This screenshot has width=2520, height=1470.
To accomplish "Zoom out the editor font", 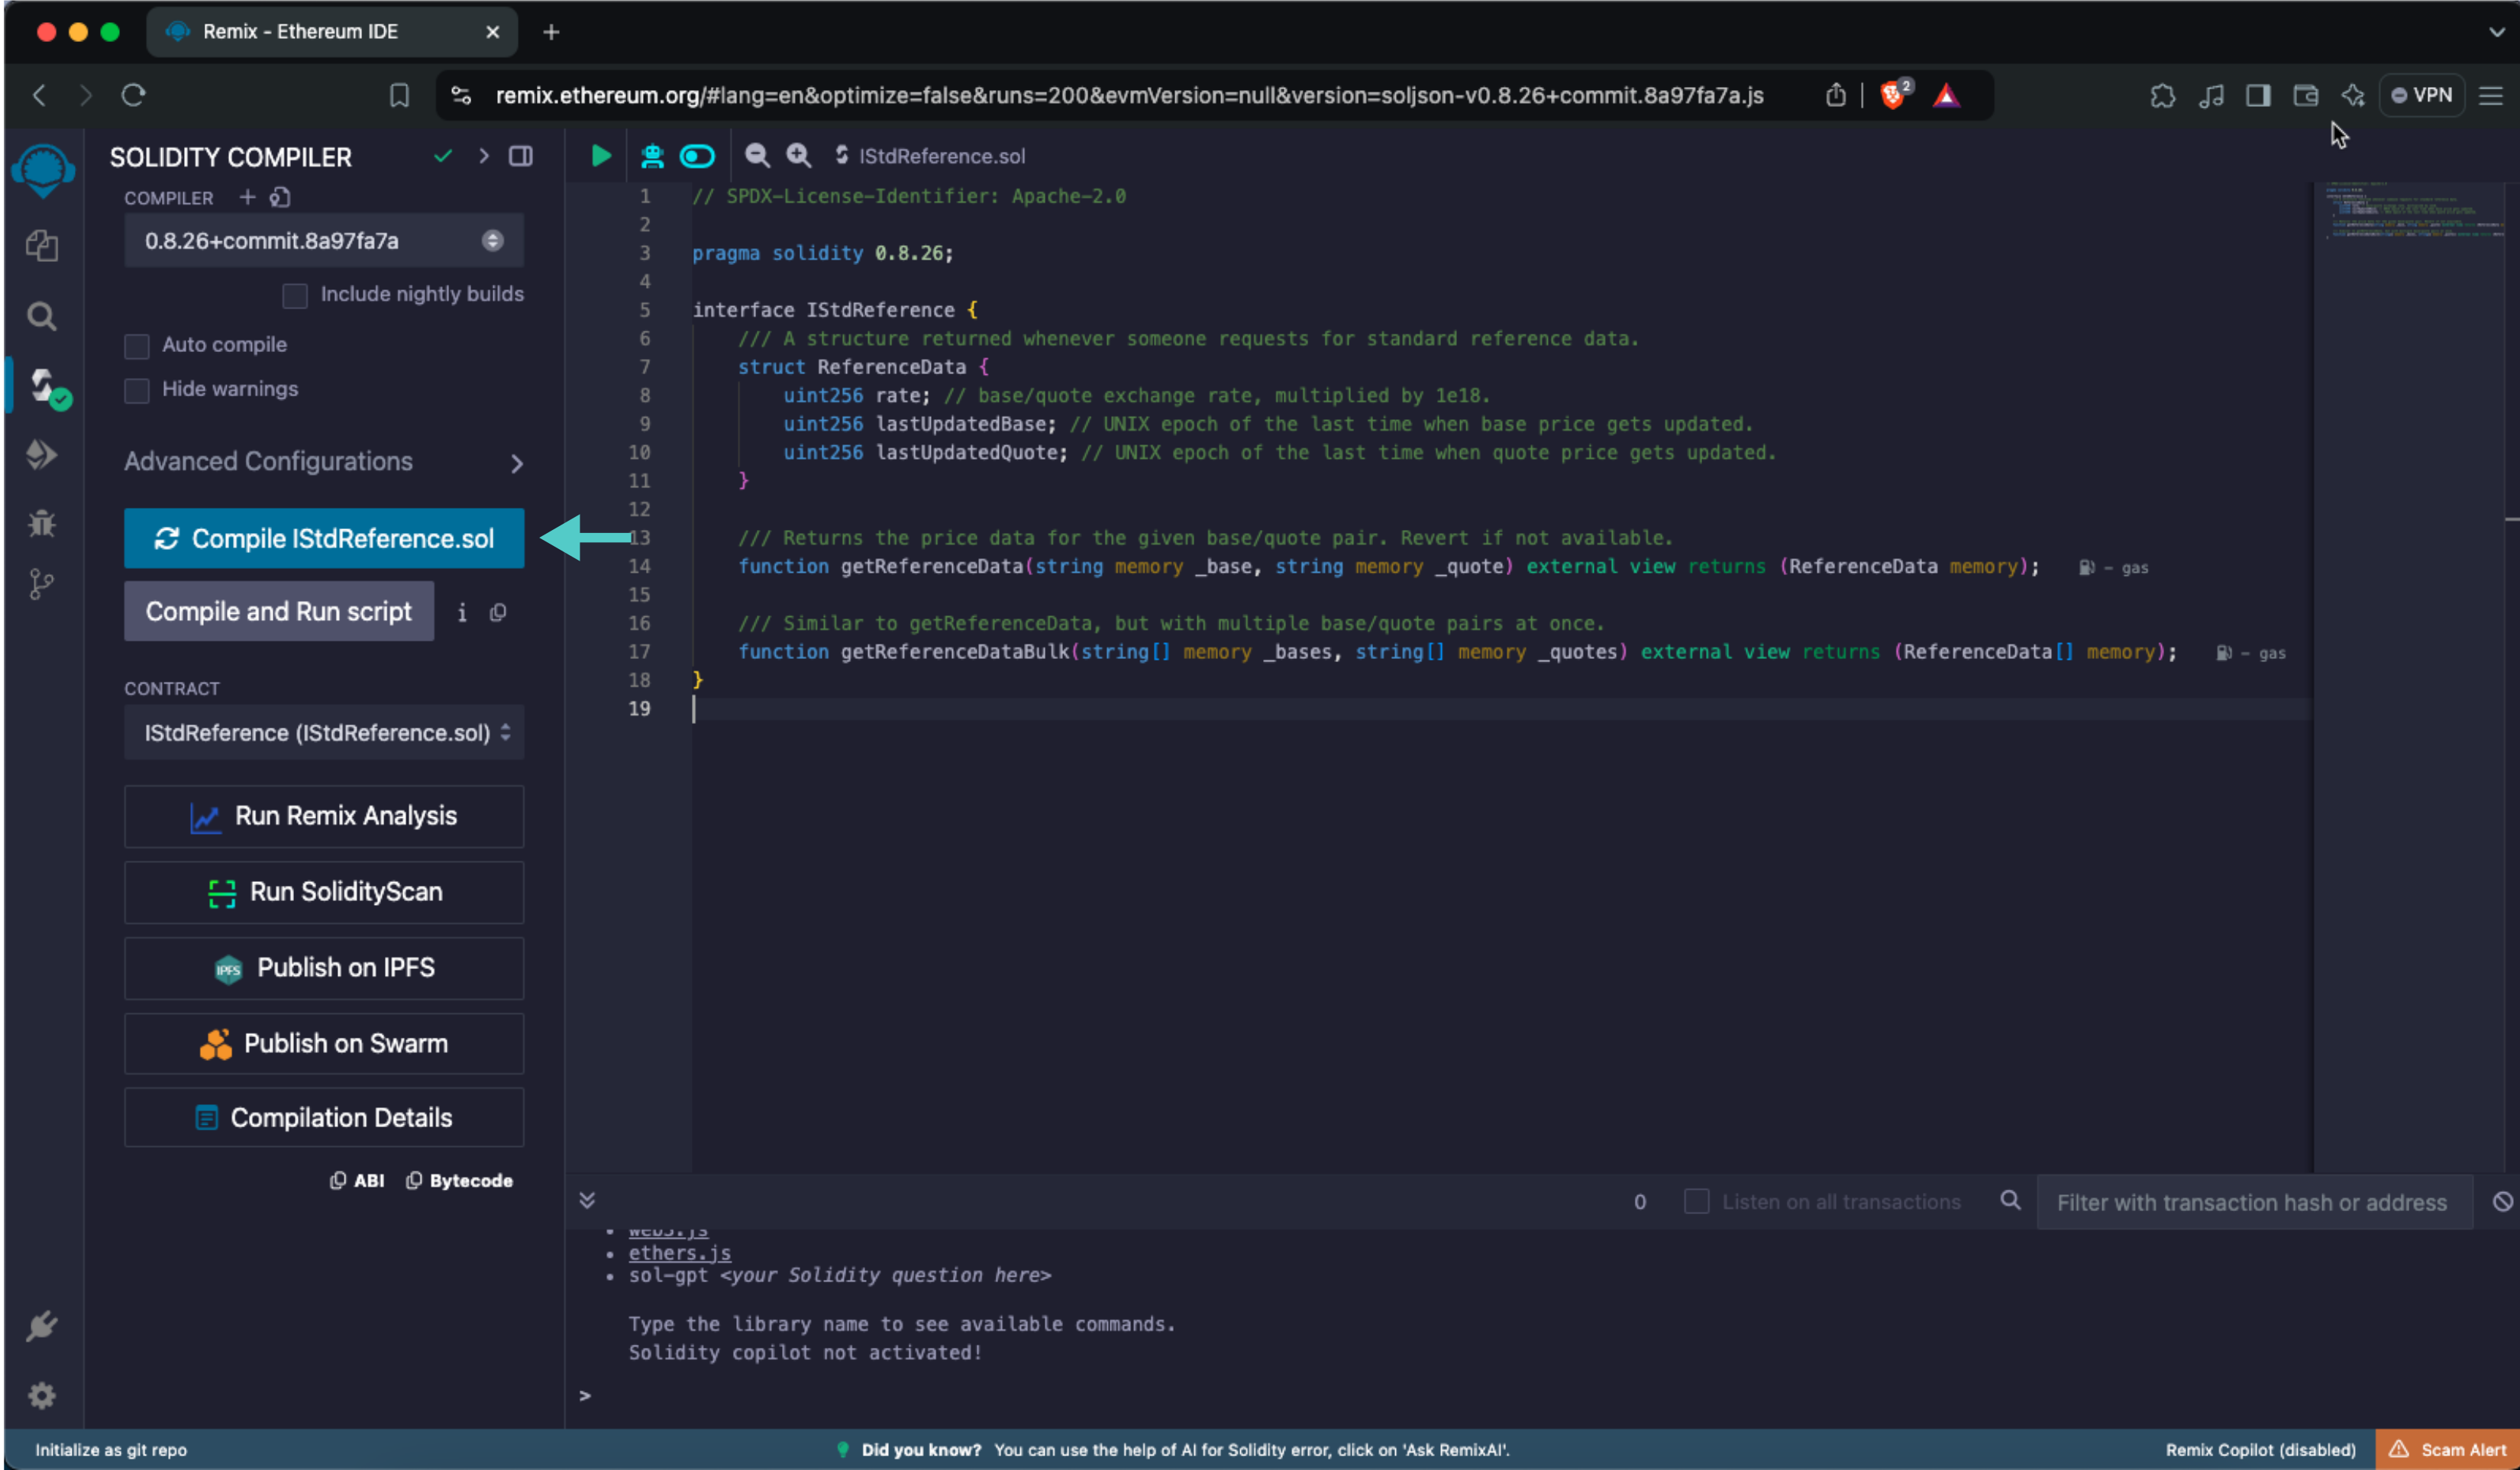I will point(757,156).
